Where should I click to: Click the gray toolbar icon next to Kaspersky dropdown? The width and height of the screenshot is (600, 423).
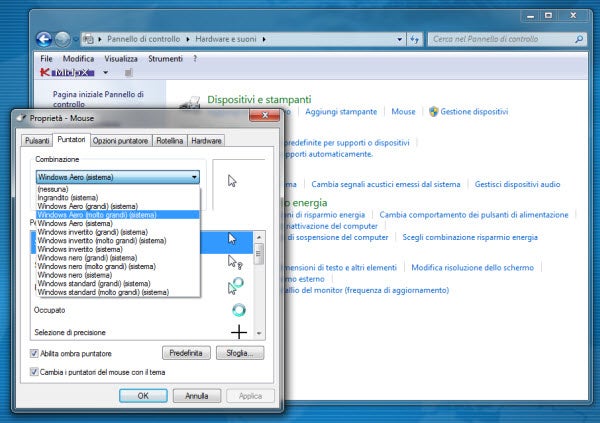tap(129, 73)
